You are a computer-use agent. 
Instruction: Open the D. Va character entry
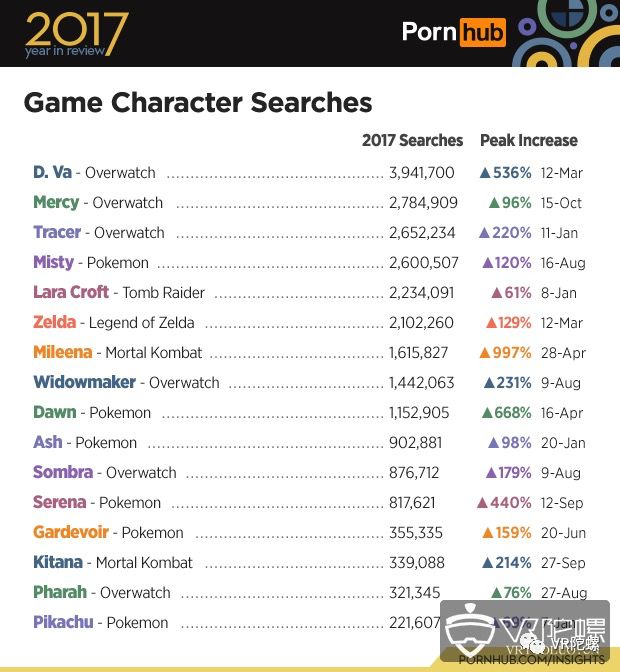click(x=54, y=173)
